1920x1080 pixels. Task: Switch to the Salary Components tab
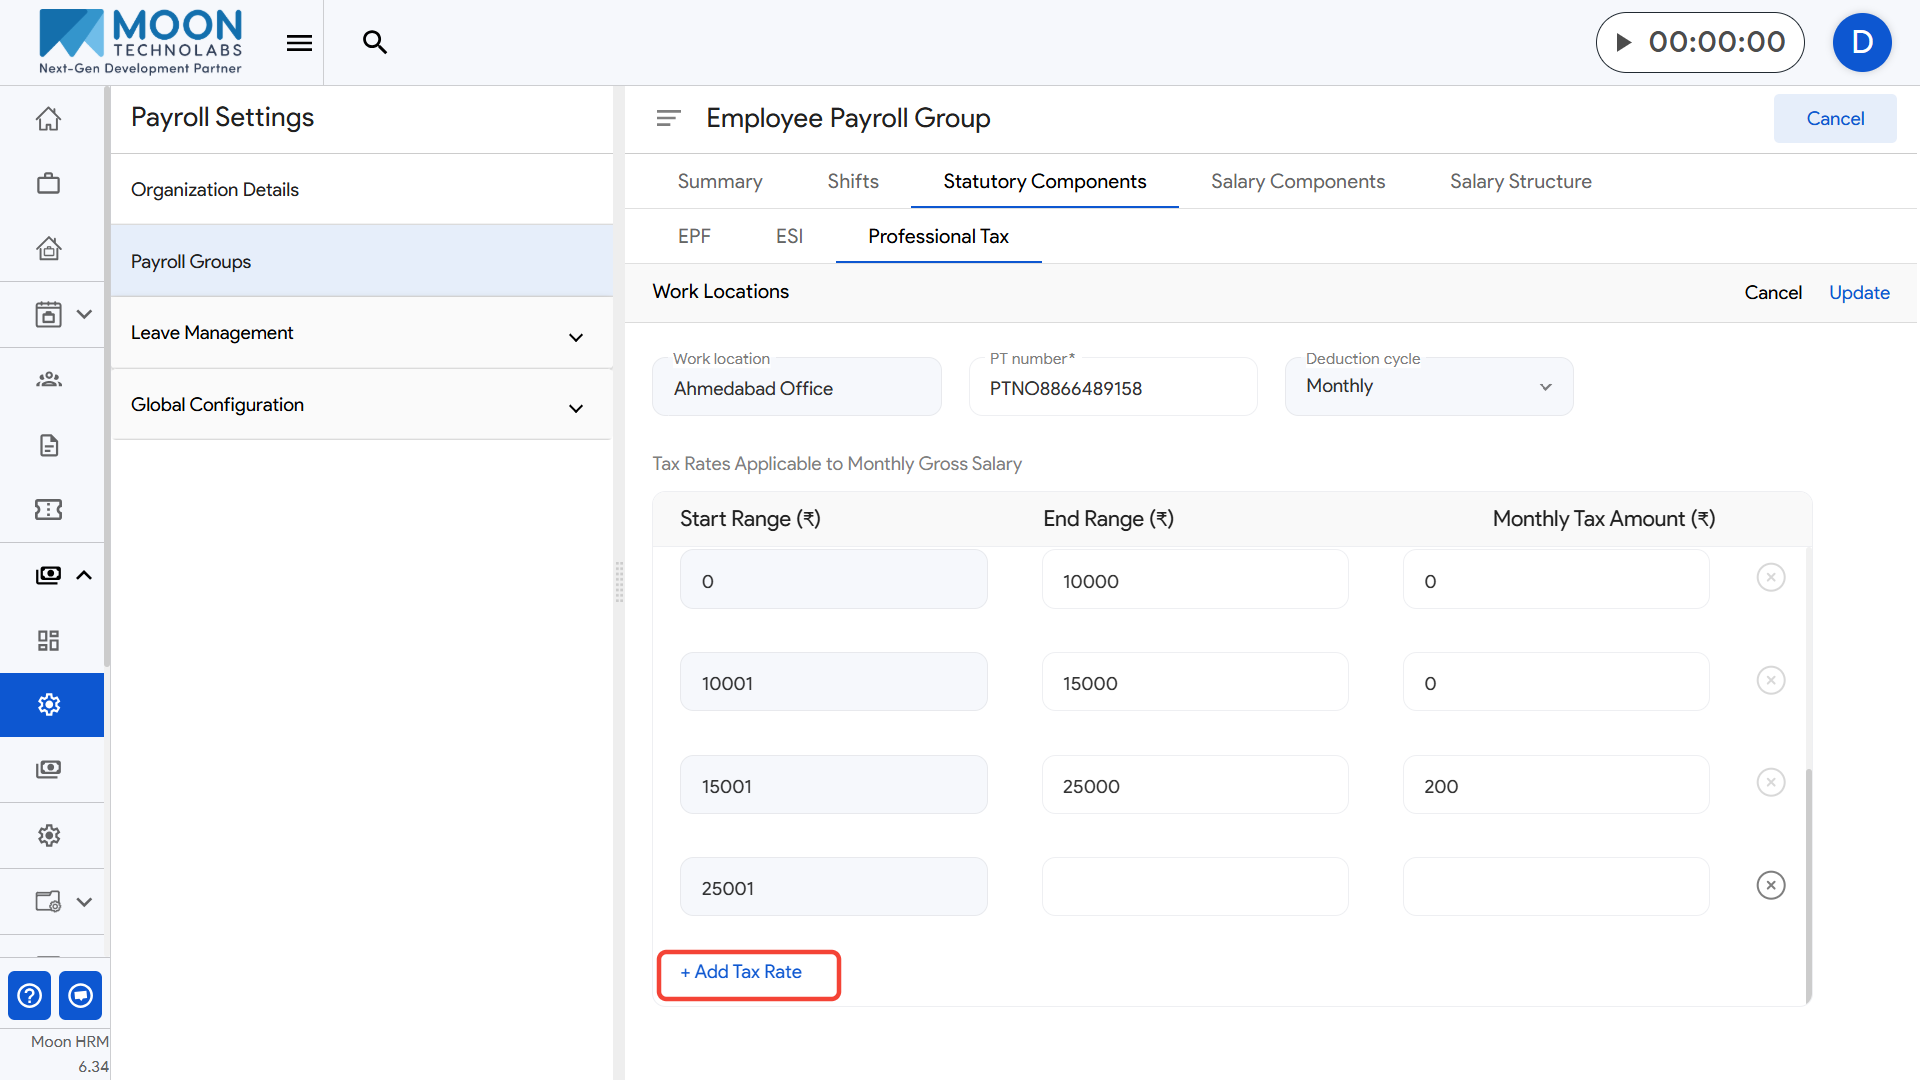point(1297,181)
